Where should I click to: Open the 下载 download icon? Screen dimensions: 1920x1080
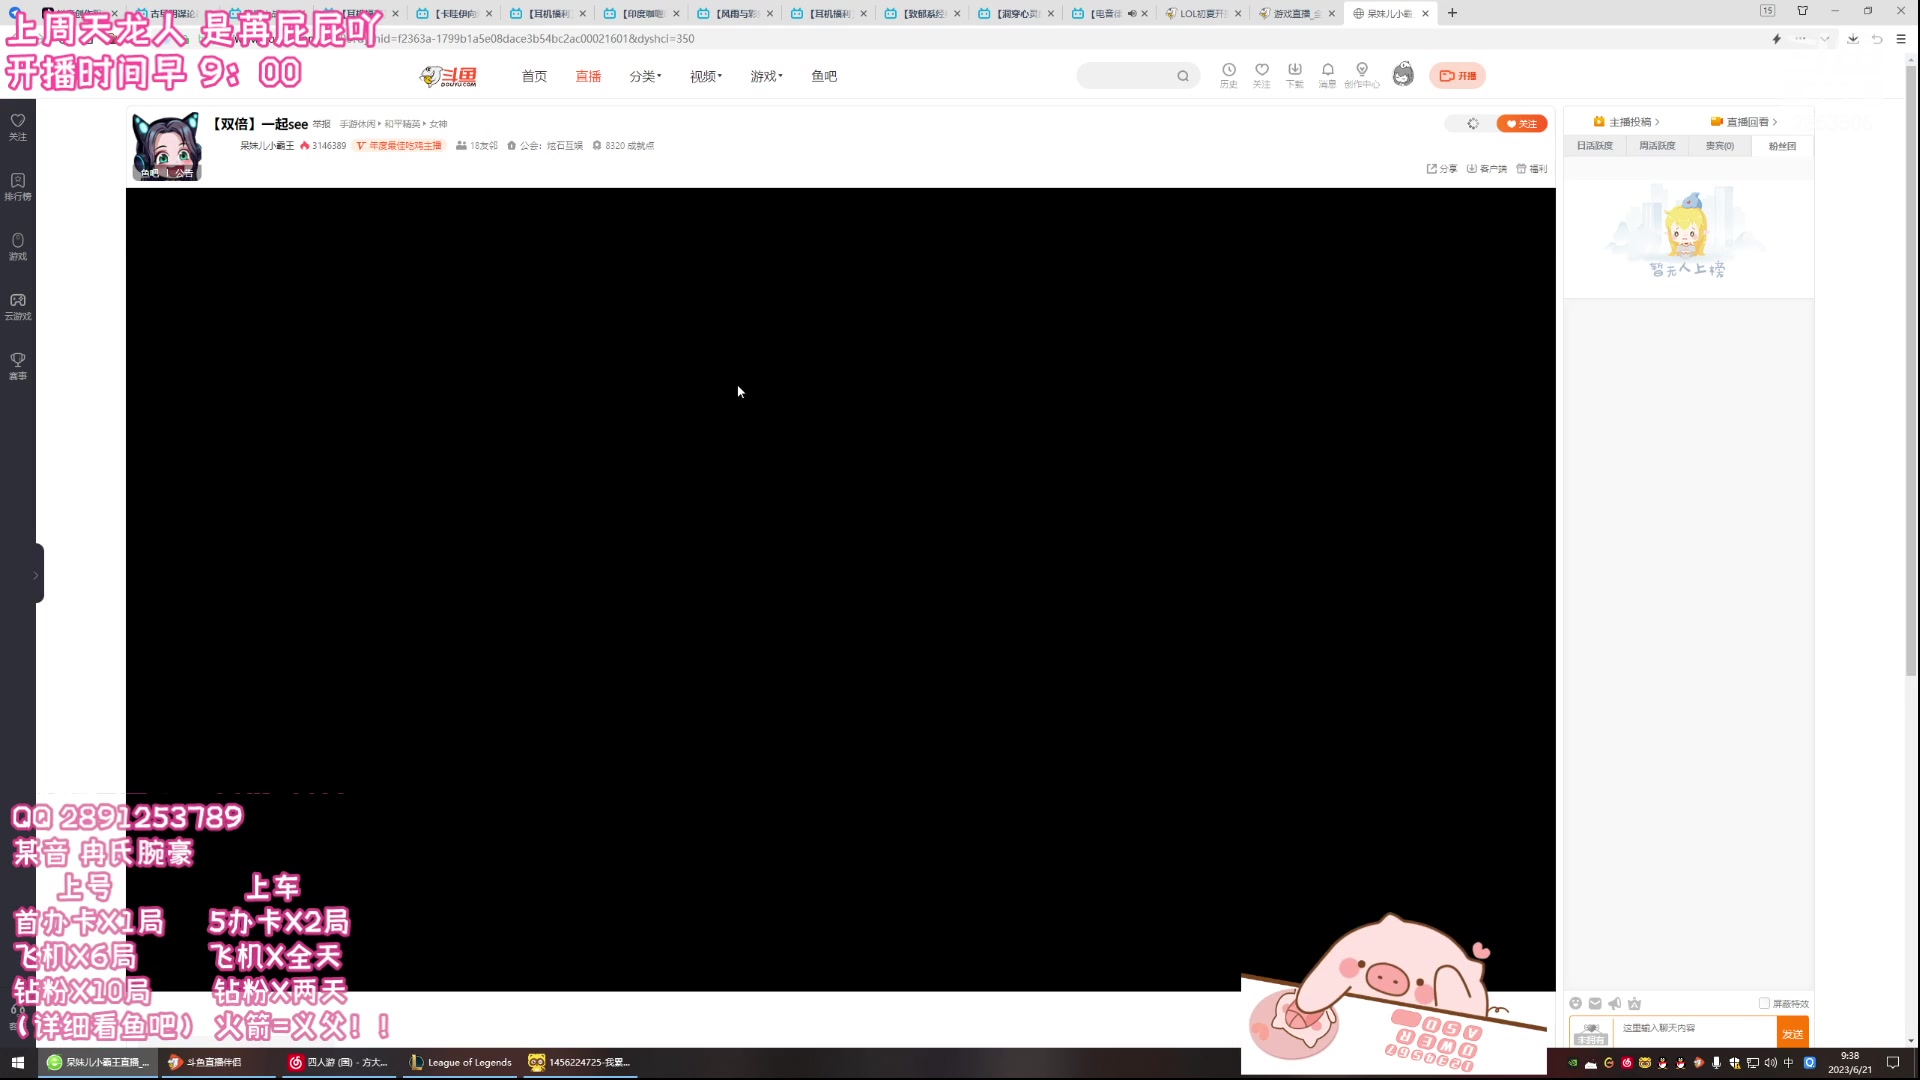click(x=1295, y=75)
